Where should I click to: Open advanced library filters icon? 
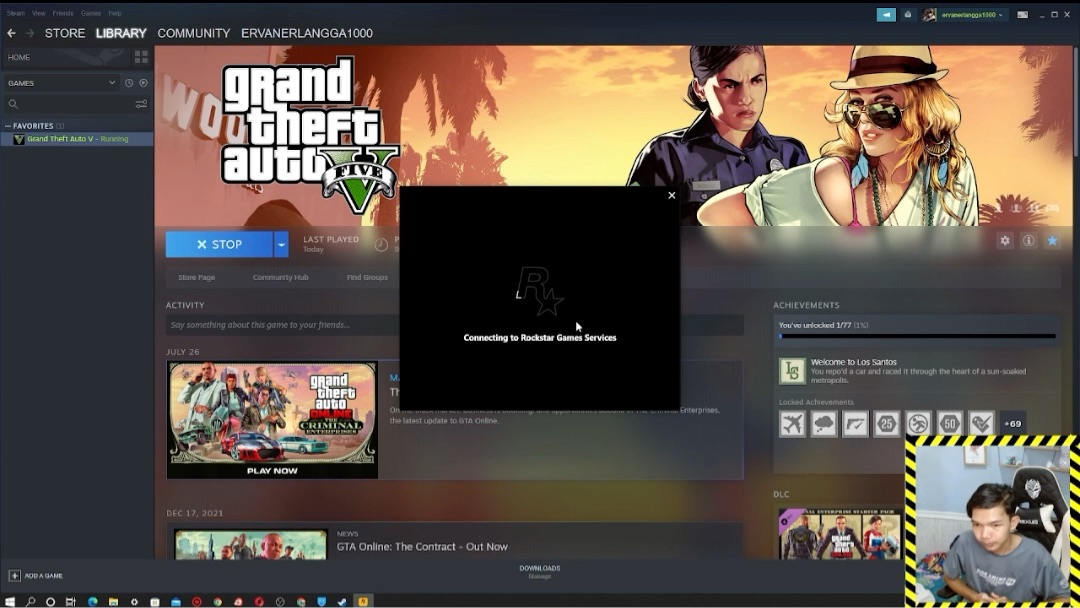coord(141,104)
